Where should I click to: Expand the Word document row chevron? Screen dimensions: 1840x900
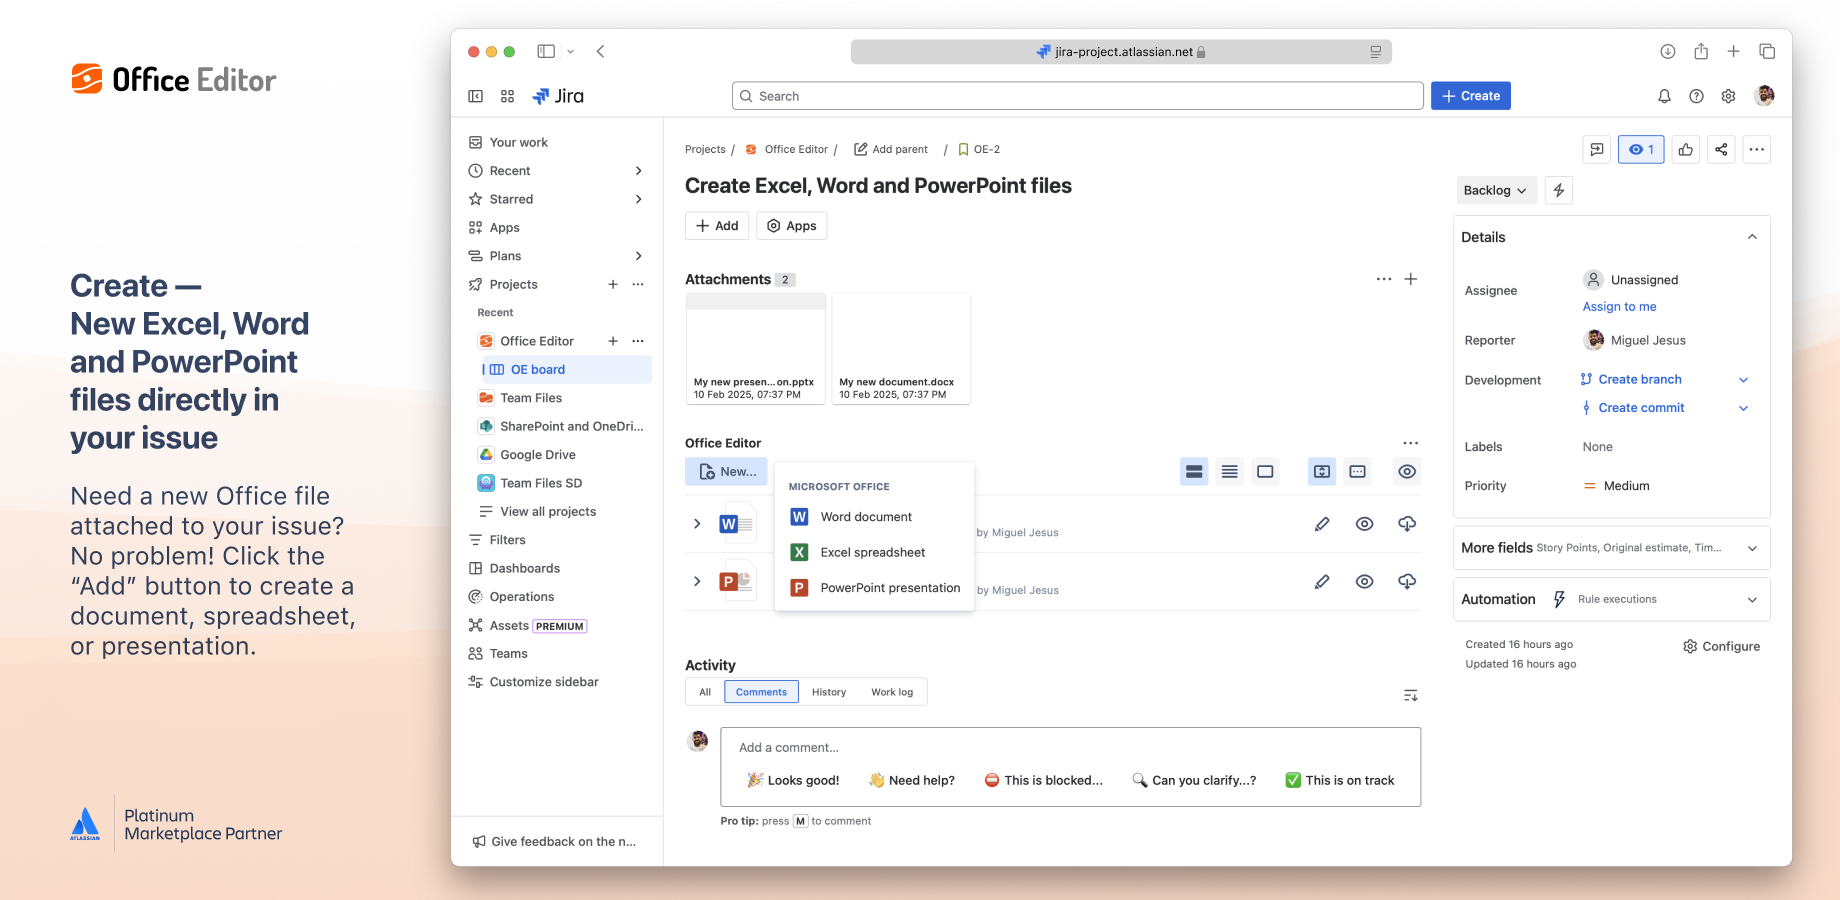coord(697,524)
